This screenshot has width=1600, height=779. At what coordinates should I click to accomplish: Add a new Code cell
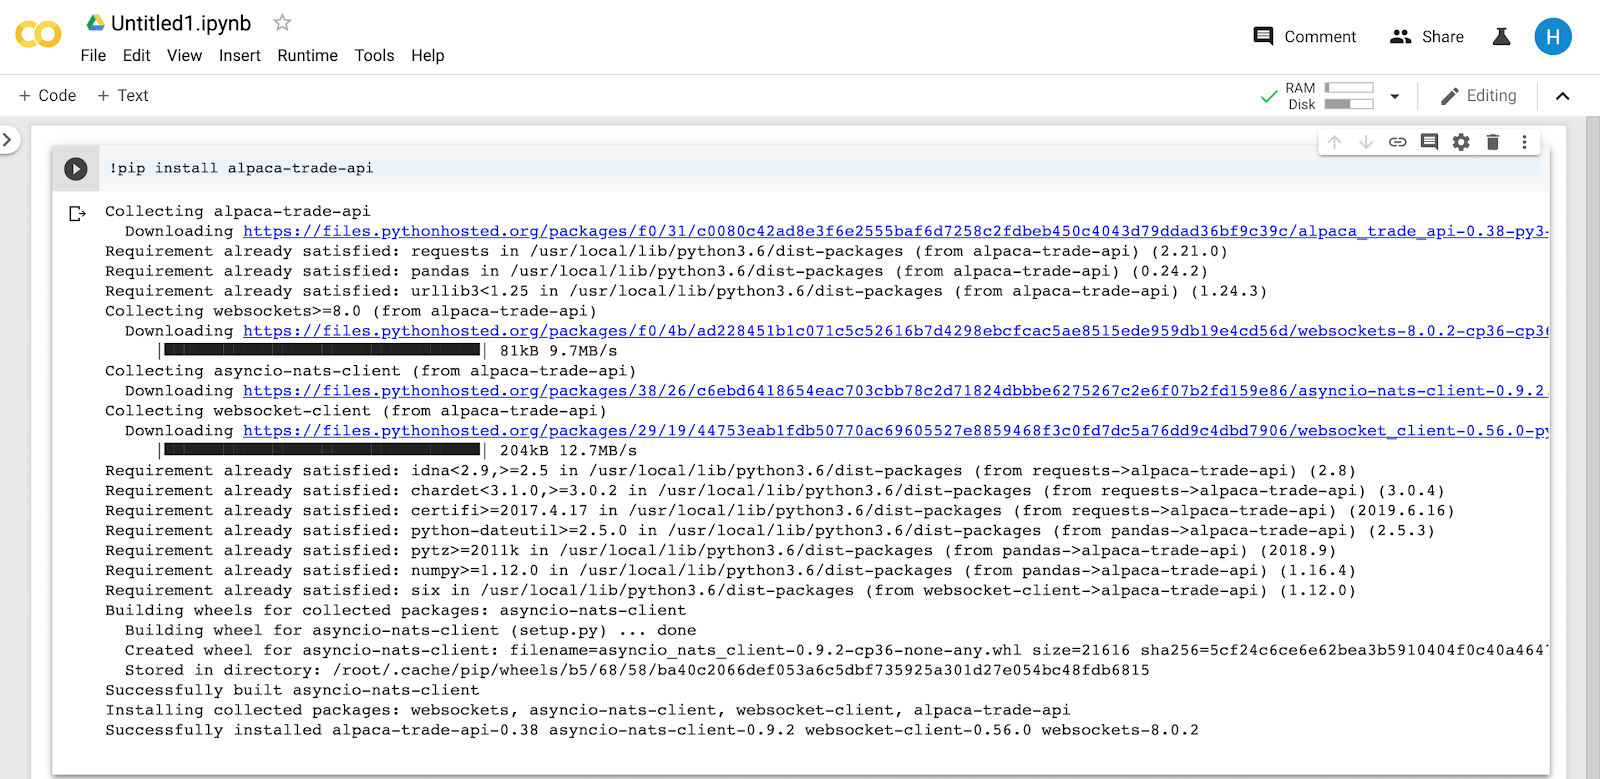coord(48,96)
